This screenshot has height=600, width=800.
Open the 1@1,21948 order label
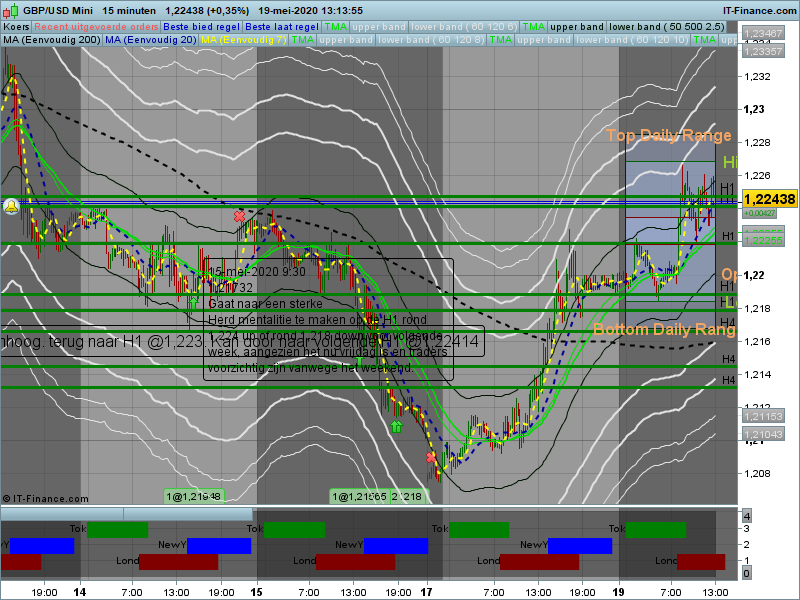193,496
